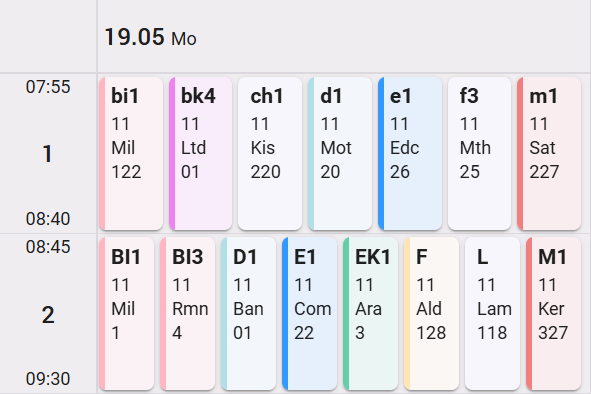This screenshot has height=394, width=591.
Task: Click the 09:30 end time label
Action: pos(48,379)
